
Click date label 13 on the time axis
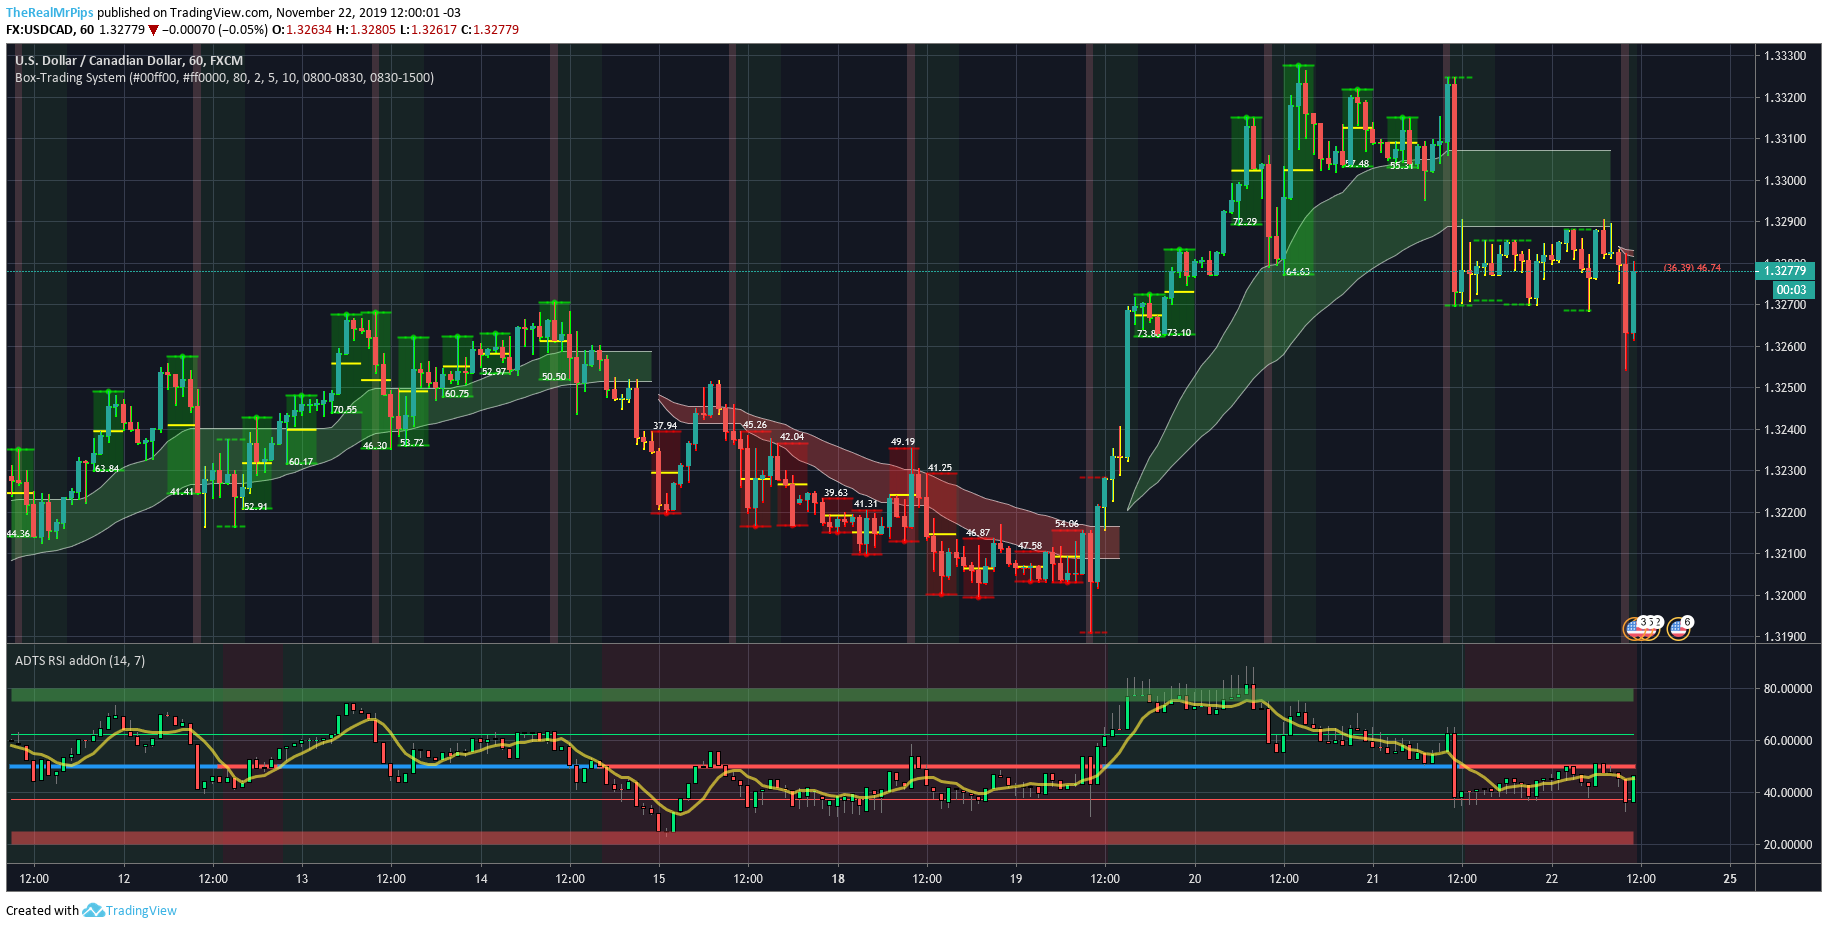point(302,879)
